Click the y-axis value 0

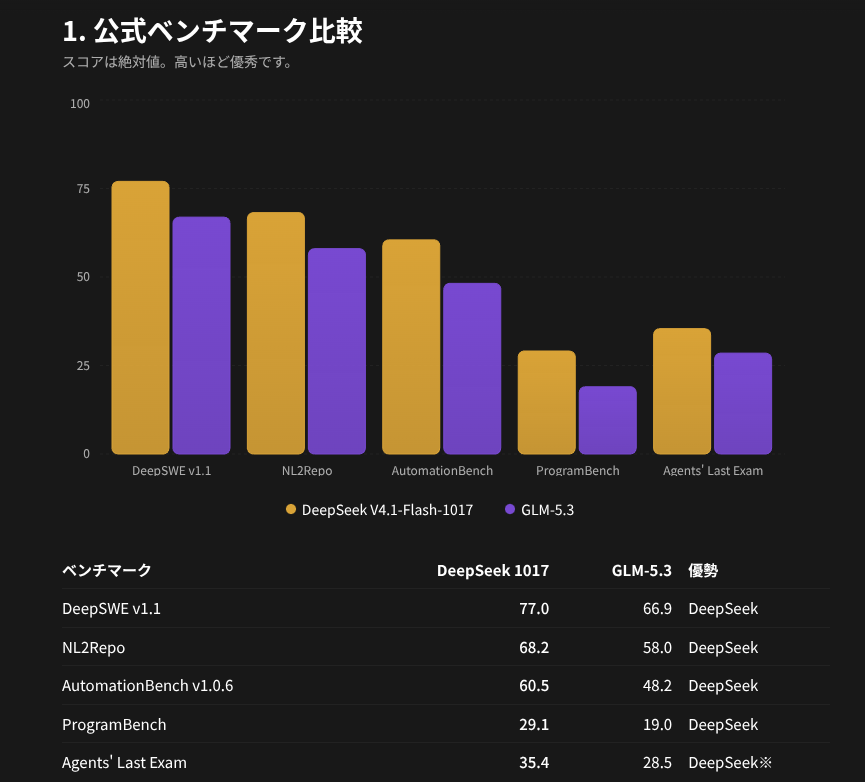click(87, 453)
